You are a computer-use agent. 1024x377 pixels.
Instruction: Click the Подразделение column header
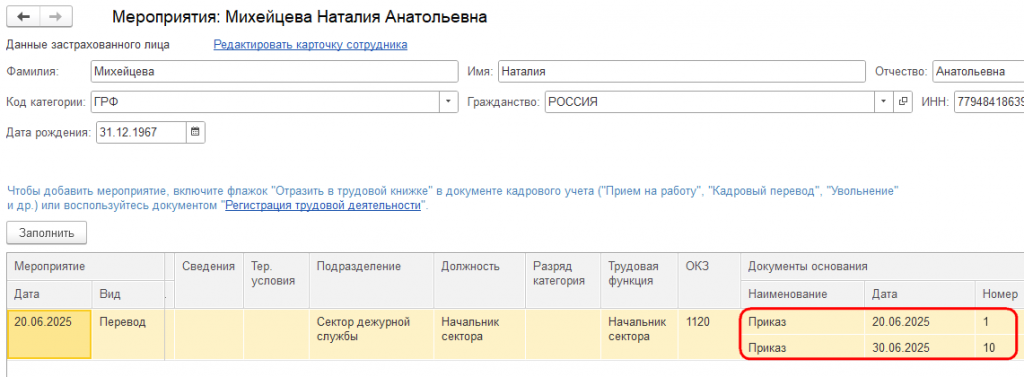(371, 281)
